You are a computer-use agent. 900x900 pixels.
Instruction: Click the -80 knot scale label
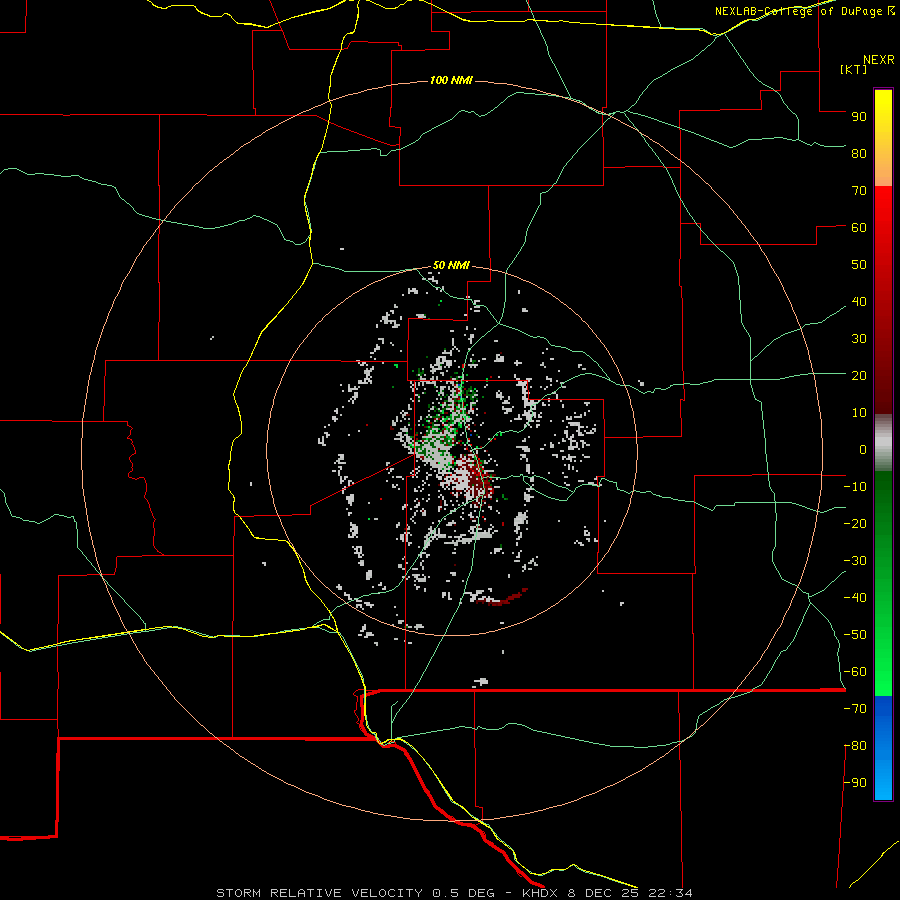click(x=855, y=746)
